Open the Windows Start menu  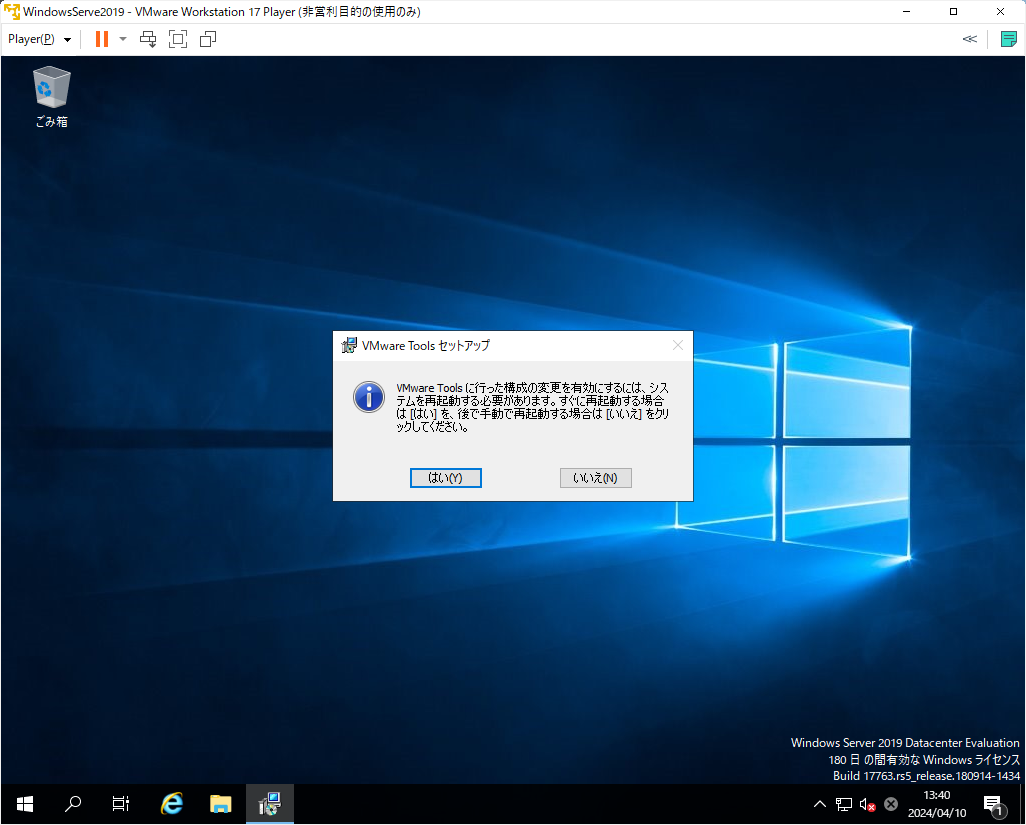click(x=25, y=804)
